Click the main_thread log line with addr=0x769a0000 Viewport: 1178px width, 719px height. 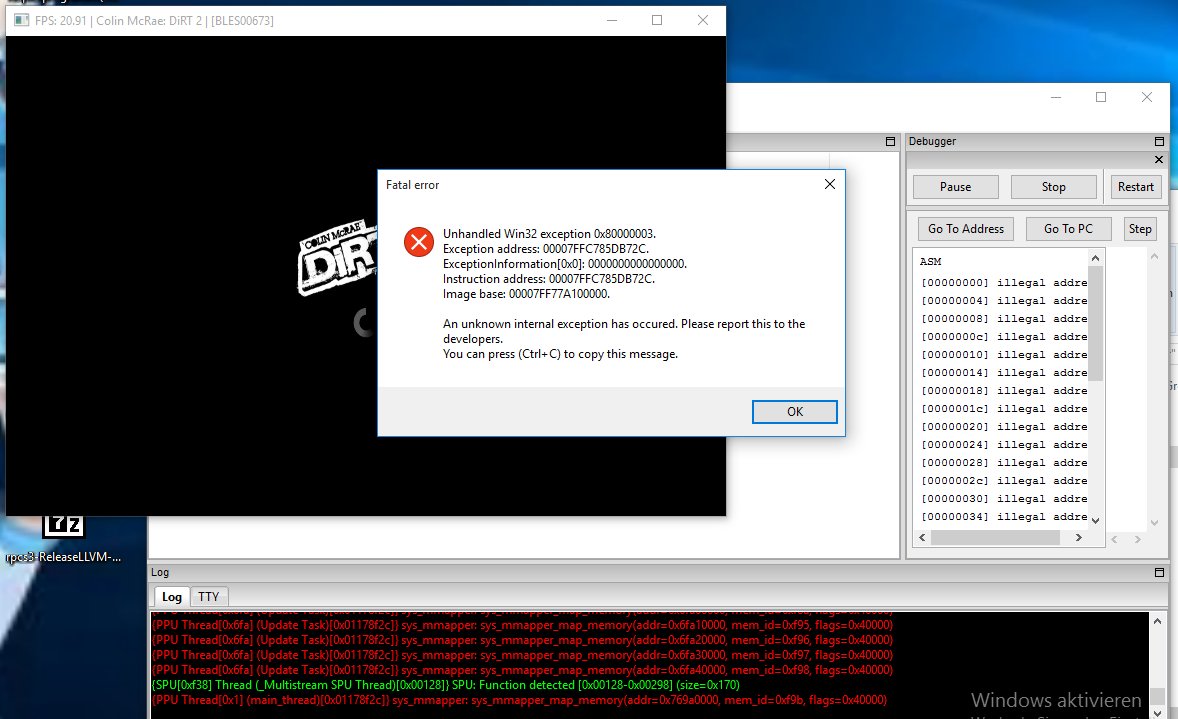(519, 700)
